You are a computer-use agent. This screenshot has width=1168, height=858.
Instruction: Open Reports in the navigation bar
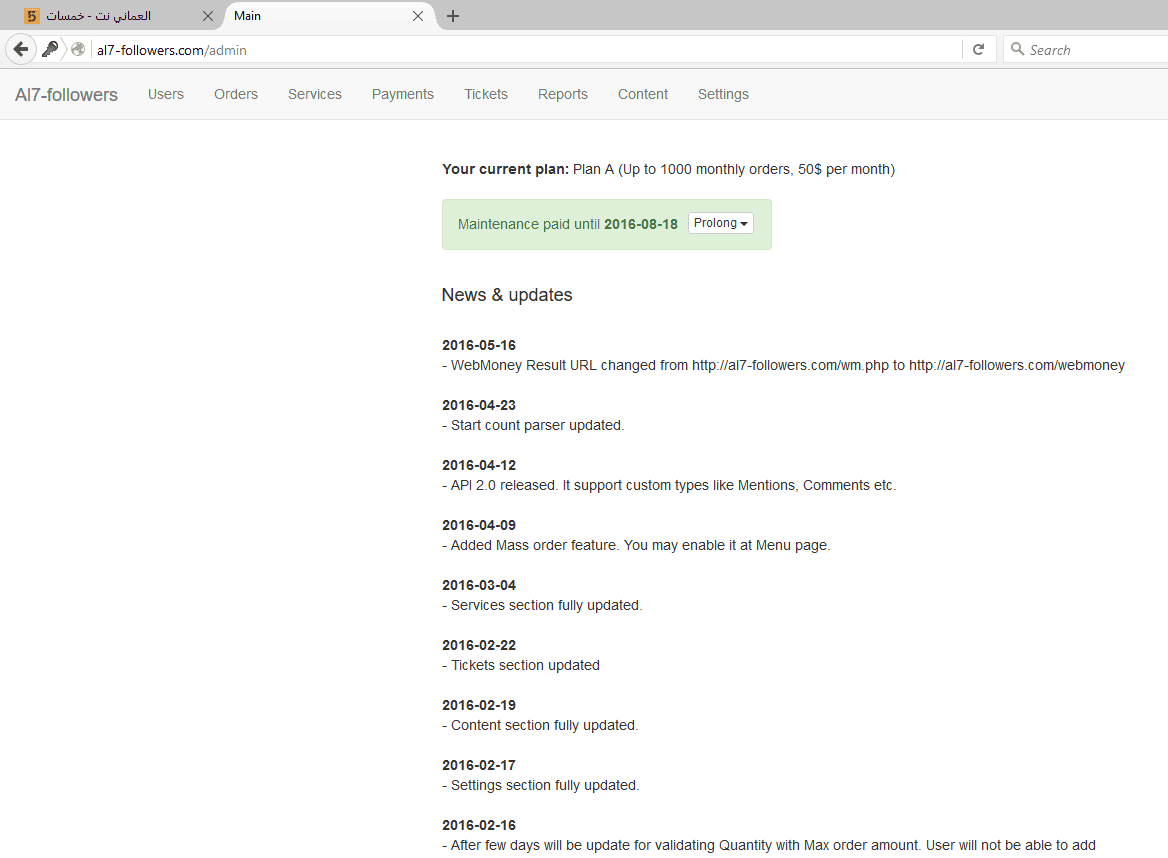tap(563, 95)
